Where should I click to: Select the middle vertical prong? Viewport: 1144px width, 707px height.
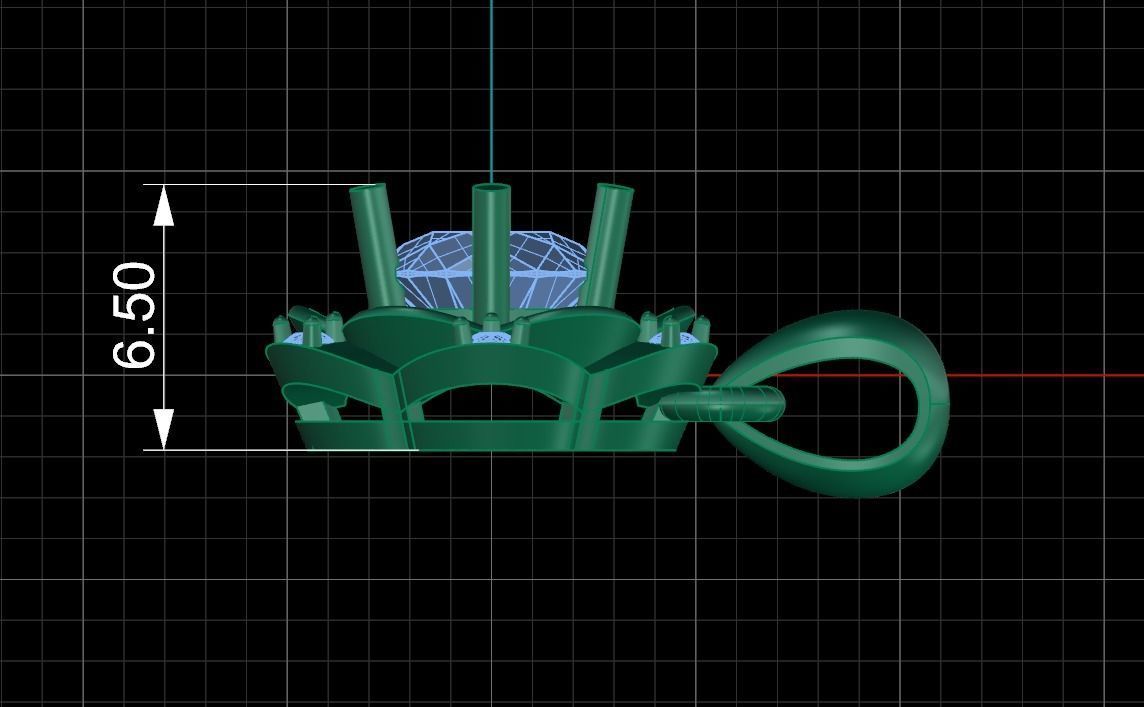(x=490, y=252)
